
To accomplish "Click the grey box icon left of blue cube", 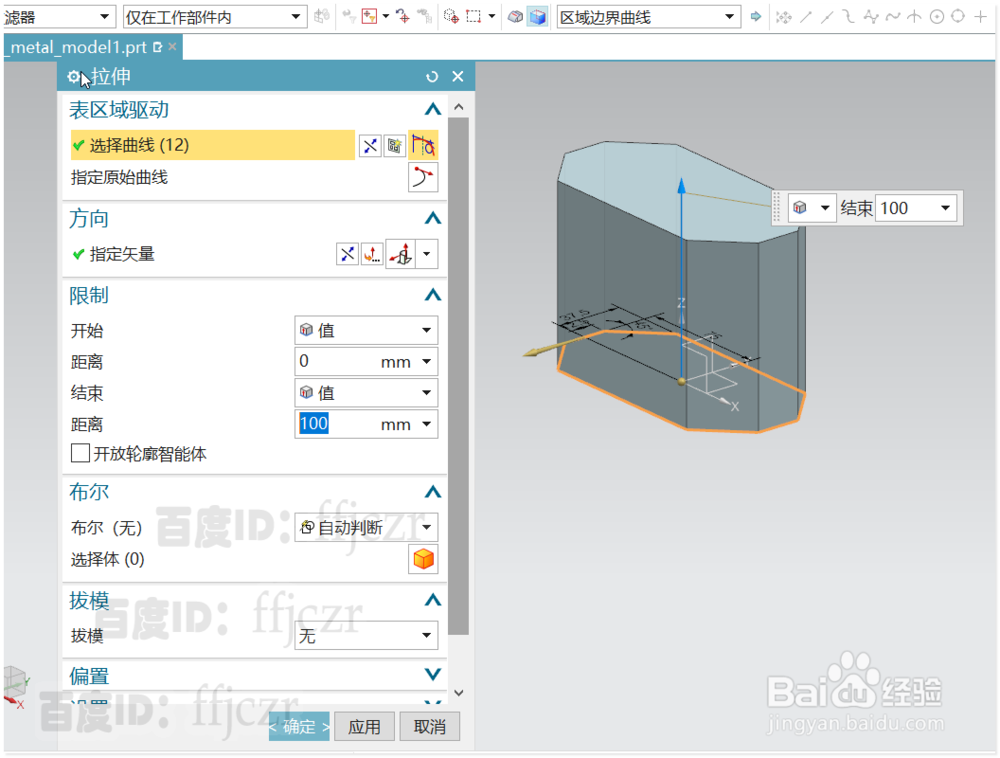I will (x=515, y=17).
